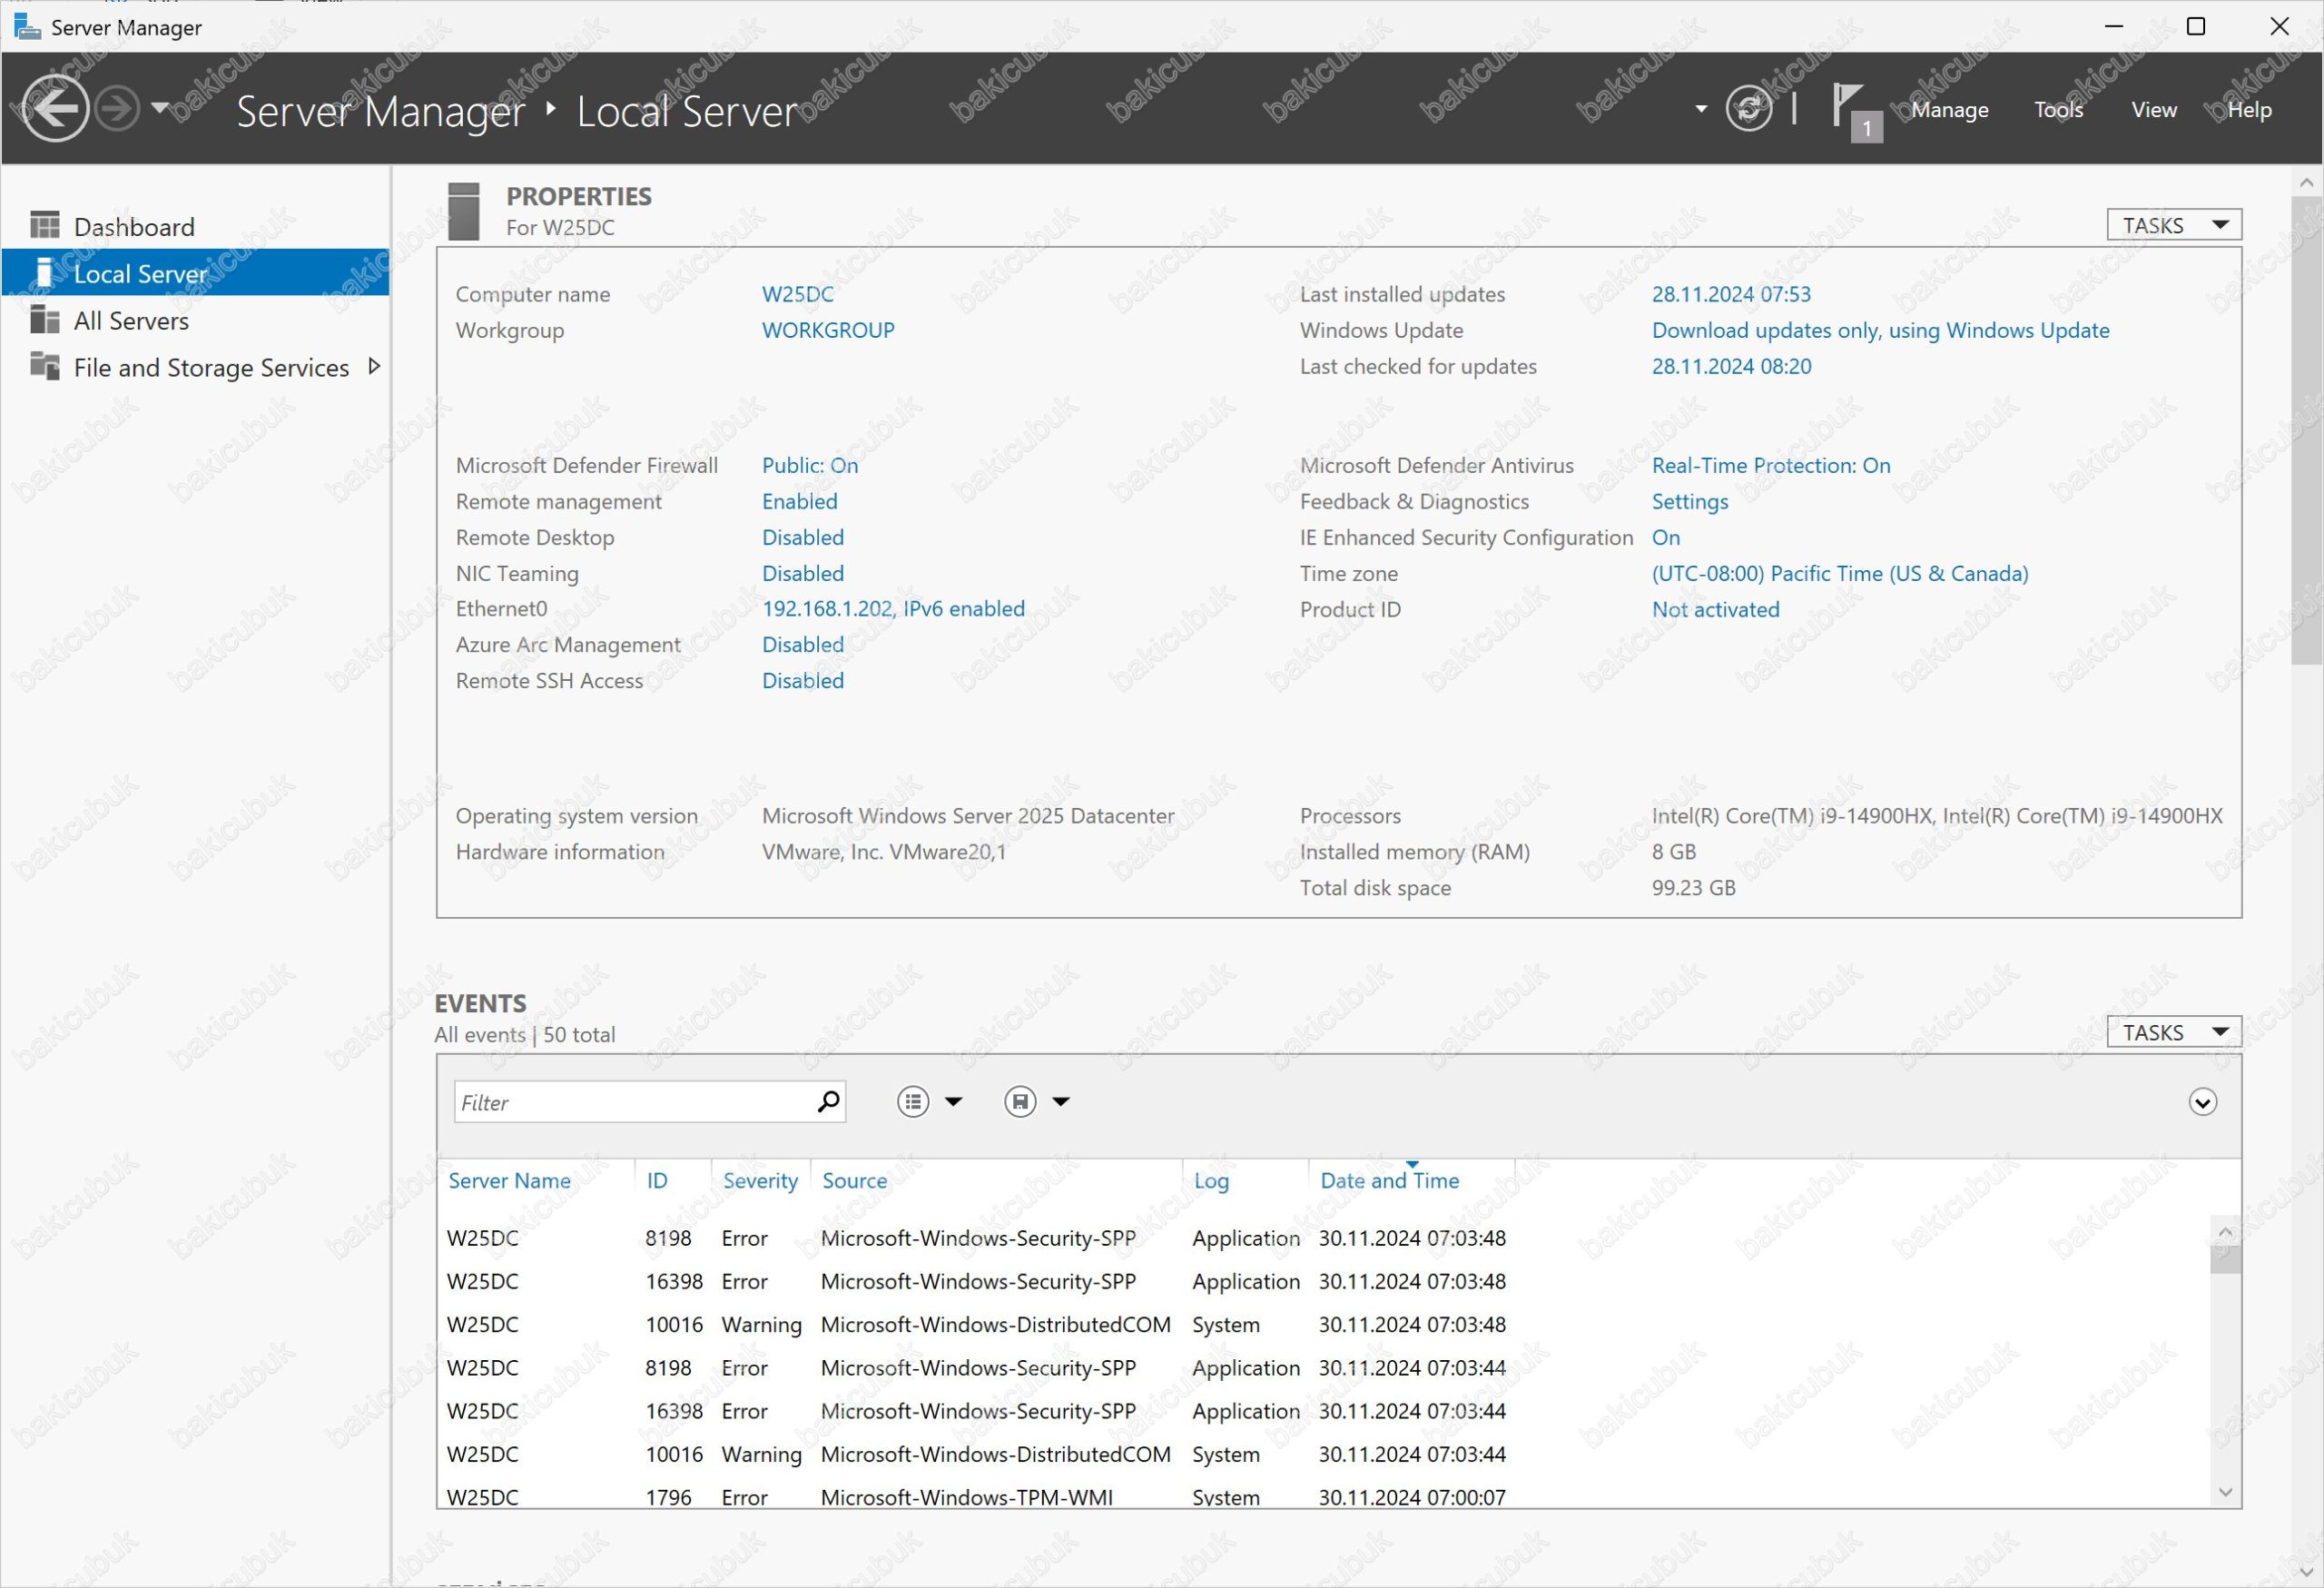Click the Public: On firewall link
Screen dimensions: 2324x1588
click(810, 465)
